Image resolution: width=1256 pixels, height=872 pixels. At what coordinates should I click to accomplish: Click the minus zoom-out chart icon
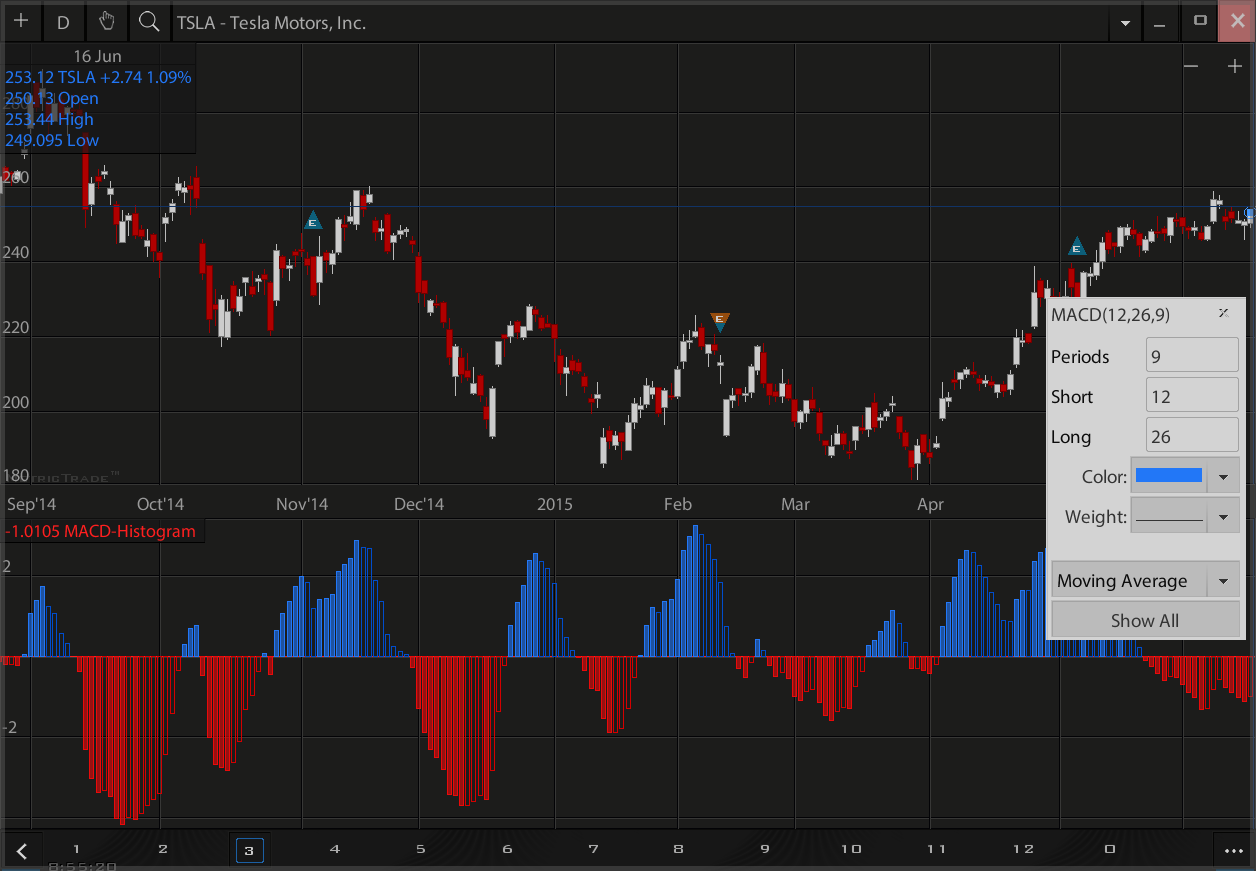1191,66
